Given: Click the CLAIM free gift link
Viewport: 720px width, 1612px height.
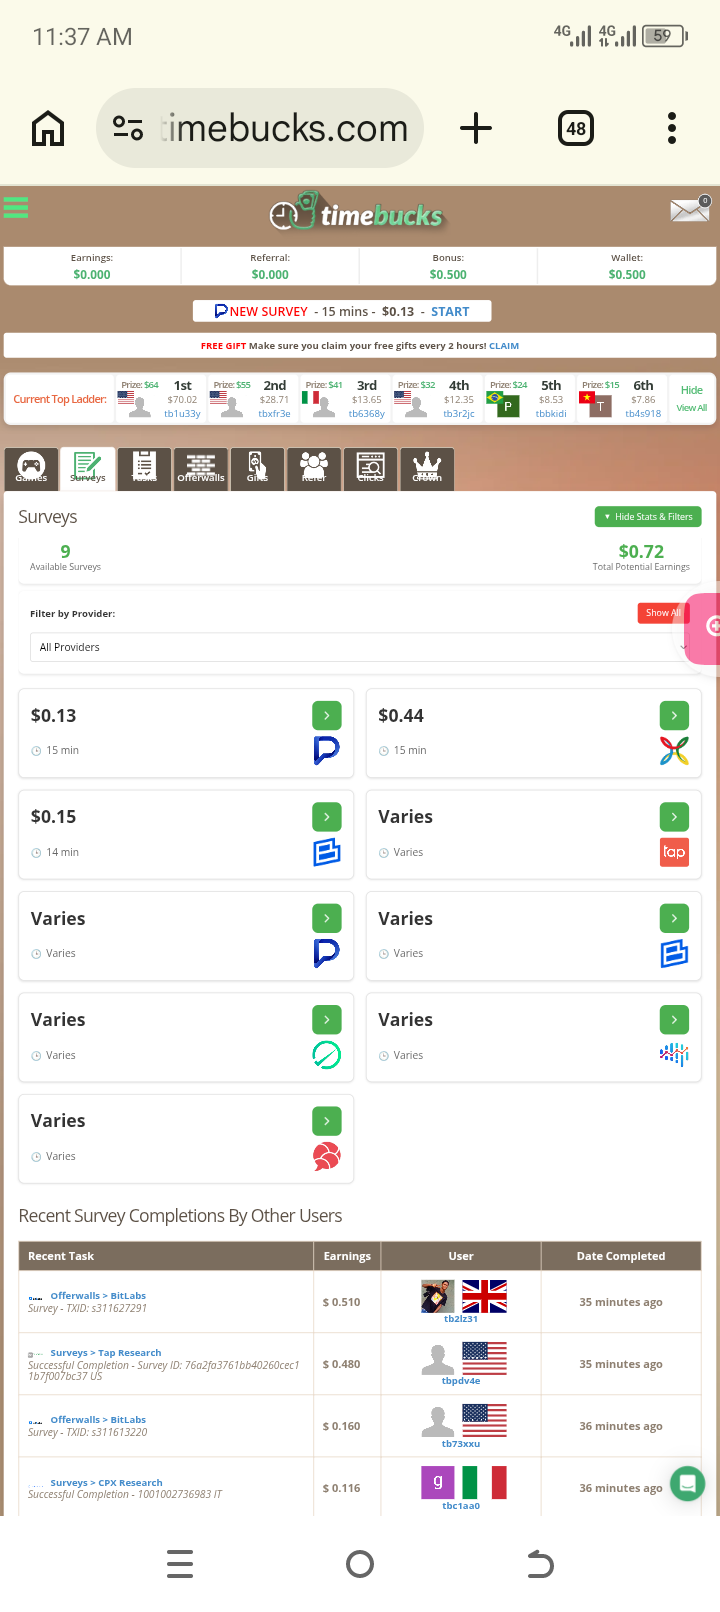Looking at the screenshot, I should coord(504,346).
